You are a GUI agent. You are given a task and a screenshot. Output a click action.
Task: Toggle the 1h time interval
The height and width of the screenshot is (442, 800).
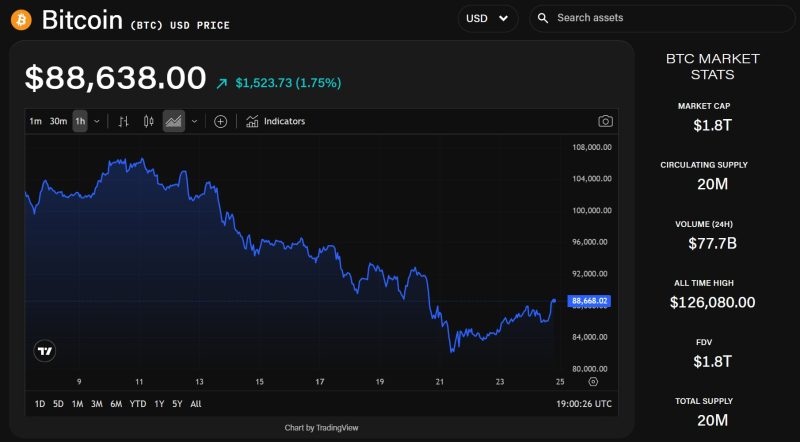pyautogui.click(x=80, y=121)
